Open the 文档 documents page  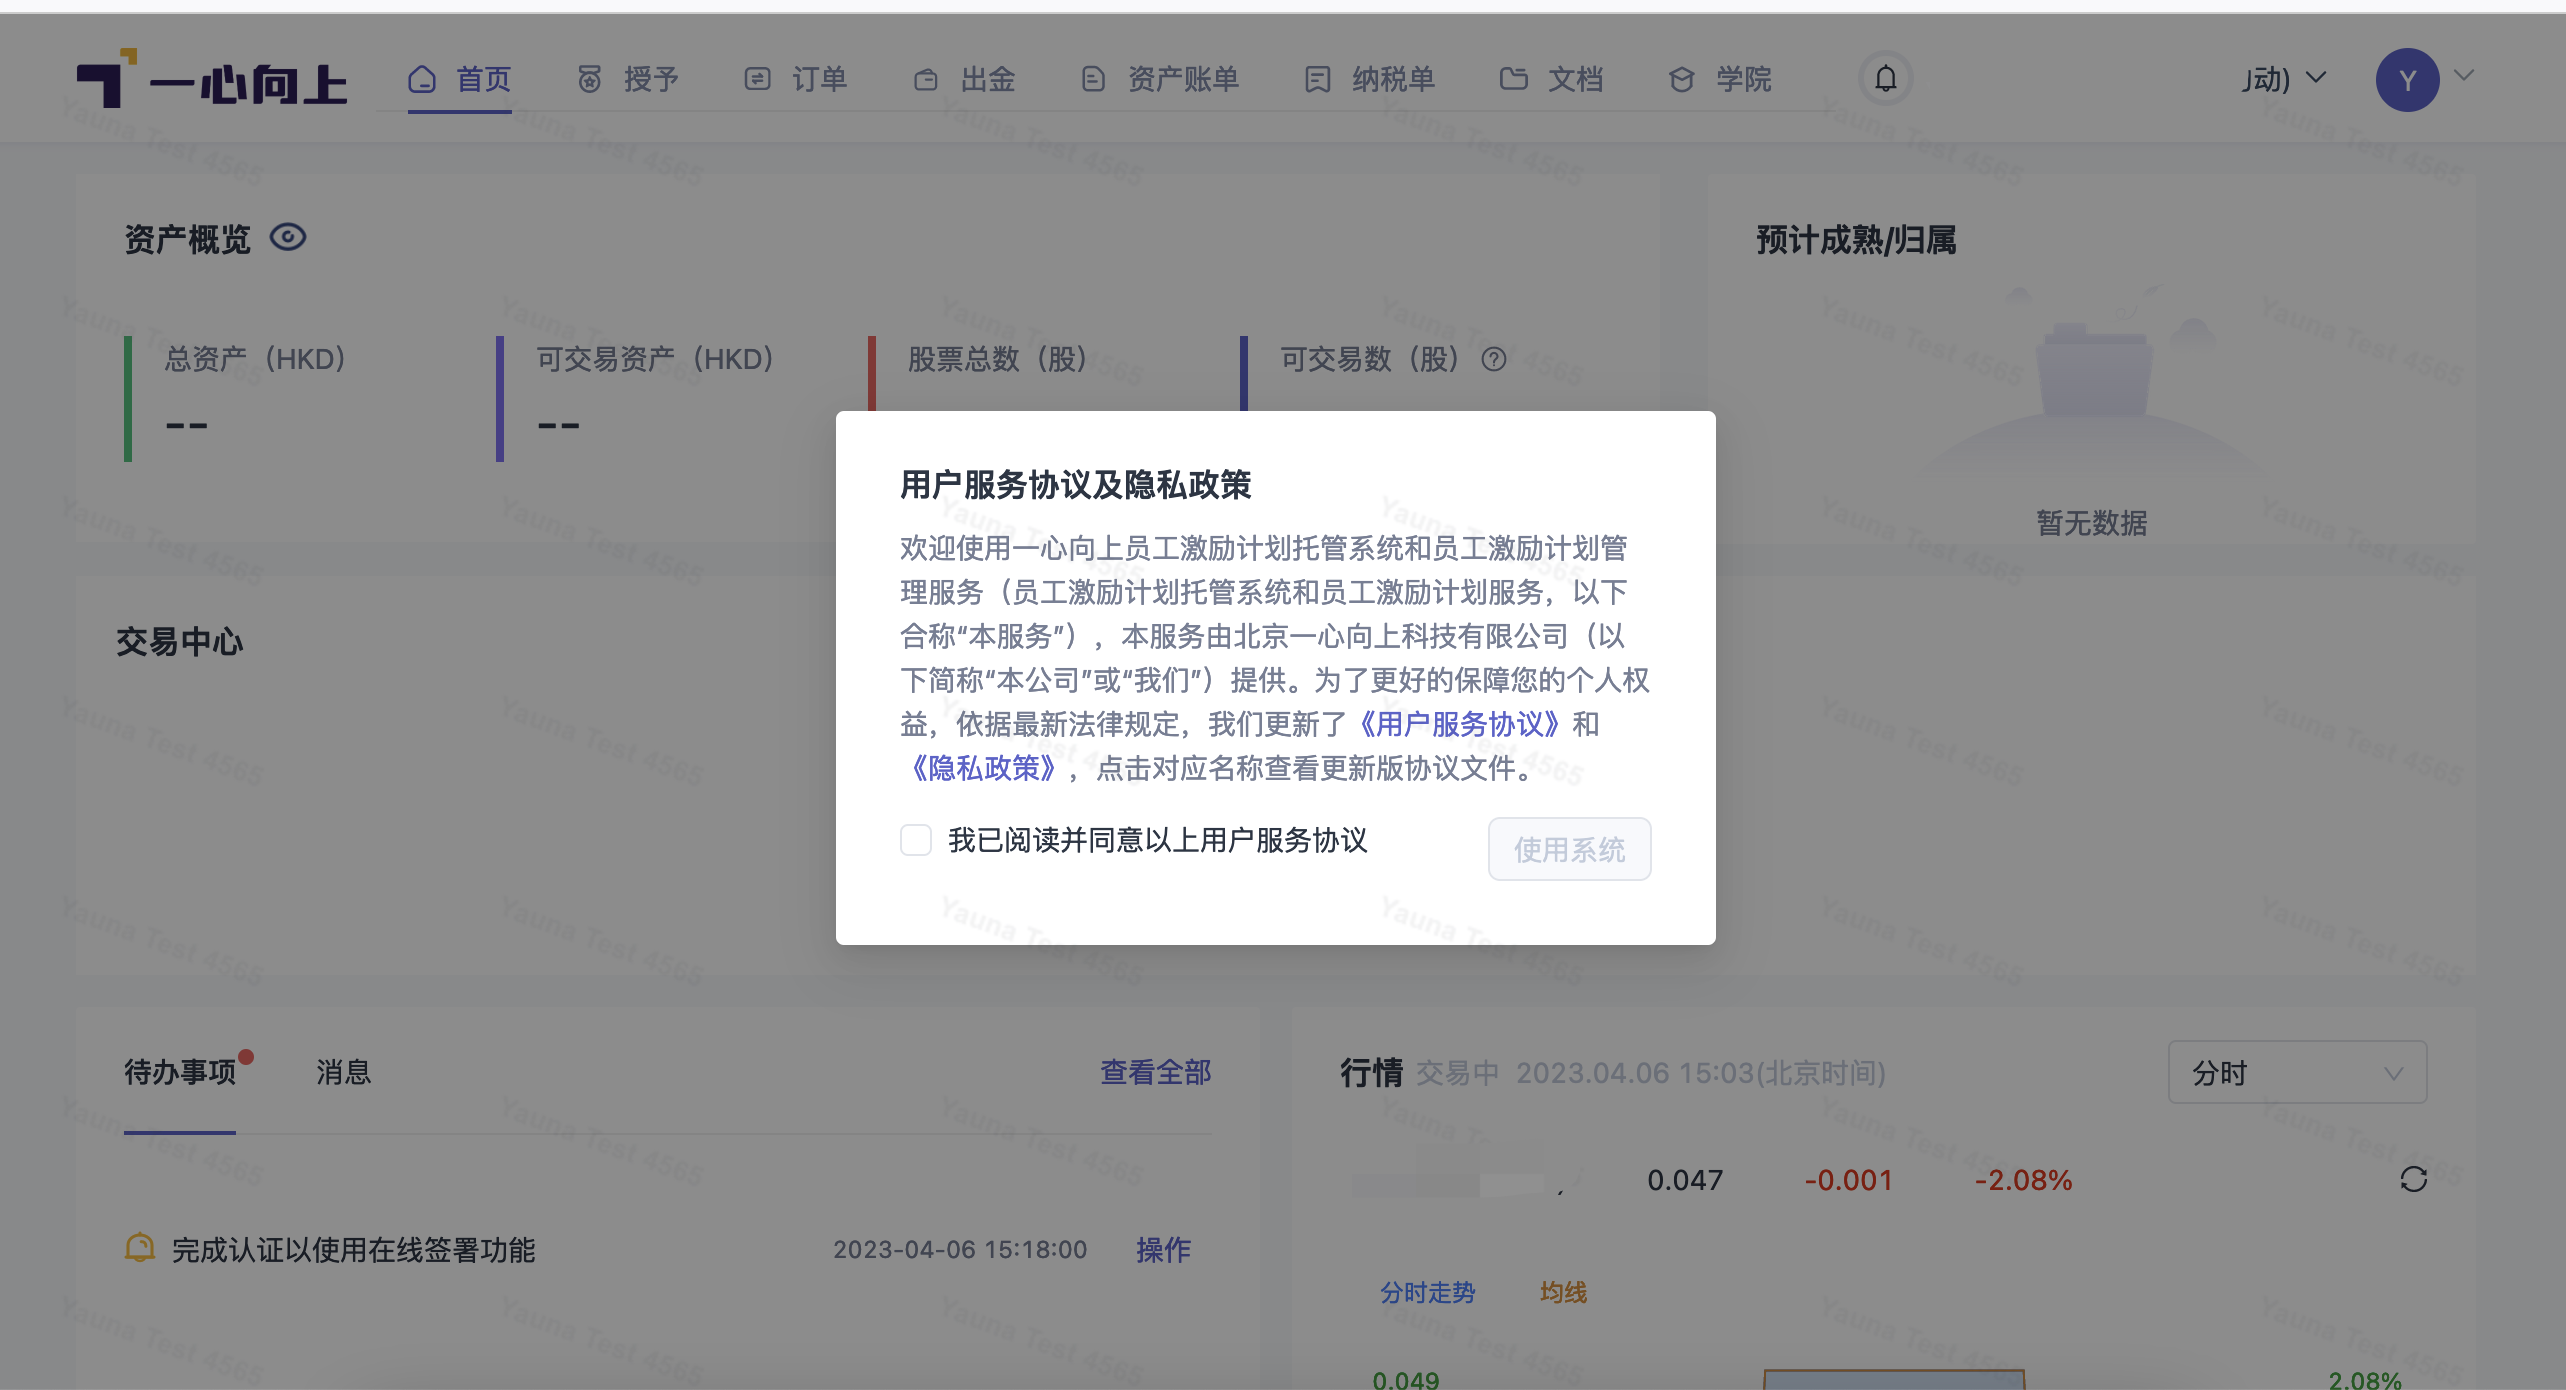(1552, 79)
